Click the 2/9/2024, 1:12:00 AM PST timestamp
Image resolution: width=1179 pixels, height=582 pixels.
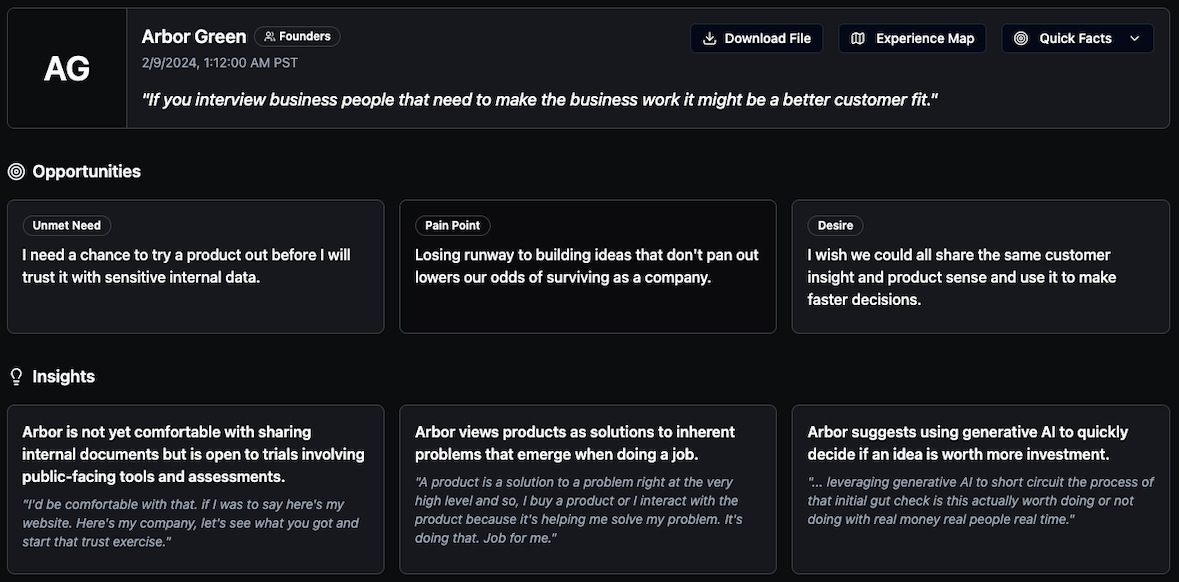pos(220,62)
